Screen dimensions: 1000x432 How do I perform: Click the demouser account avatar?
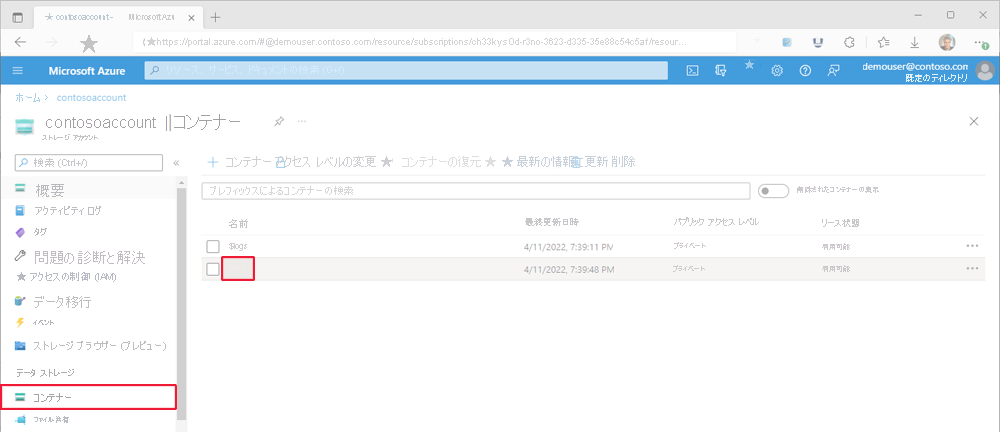[x=985, y=70]
